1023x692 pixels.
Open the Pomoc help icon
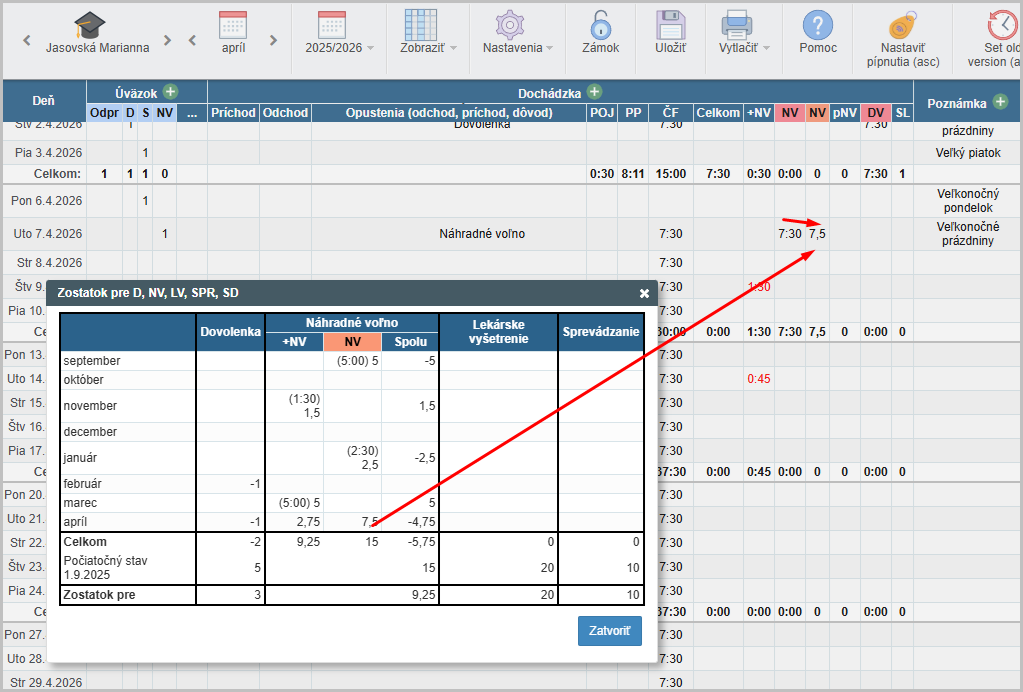coord(818,26)
